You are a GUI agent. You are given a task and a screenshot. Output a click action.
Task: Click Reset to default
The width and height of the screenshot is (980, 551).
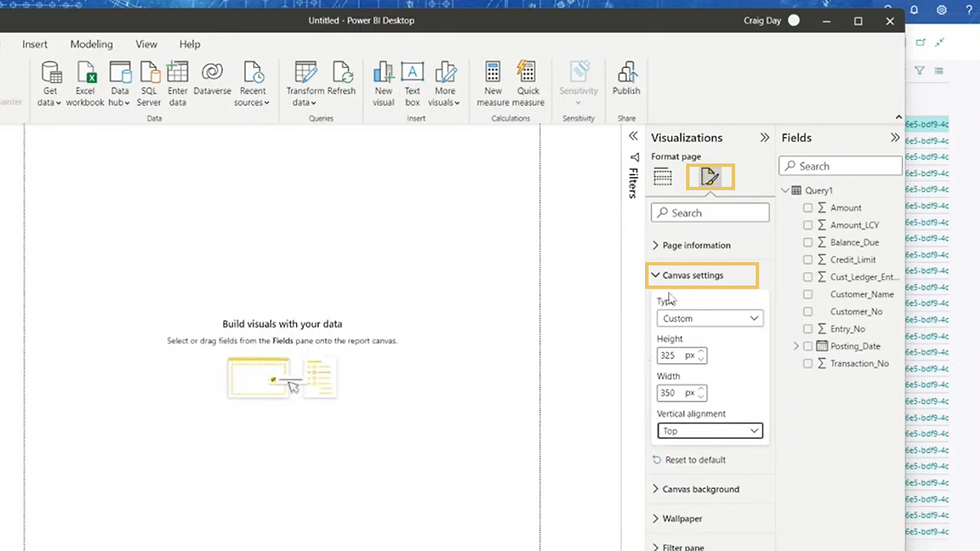coord(689,460)
